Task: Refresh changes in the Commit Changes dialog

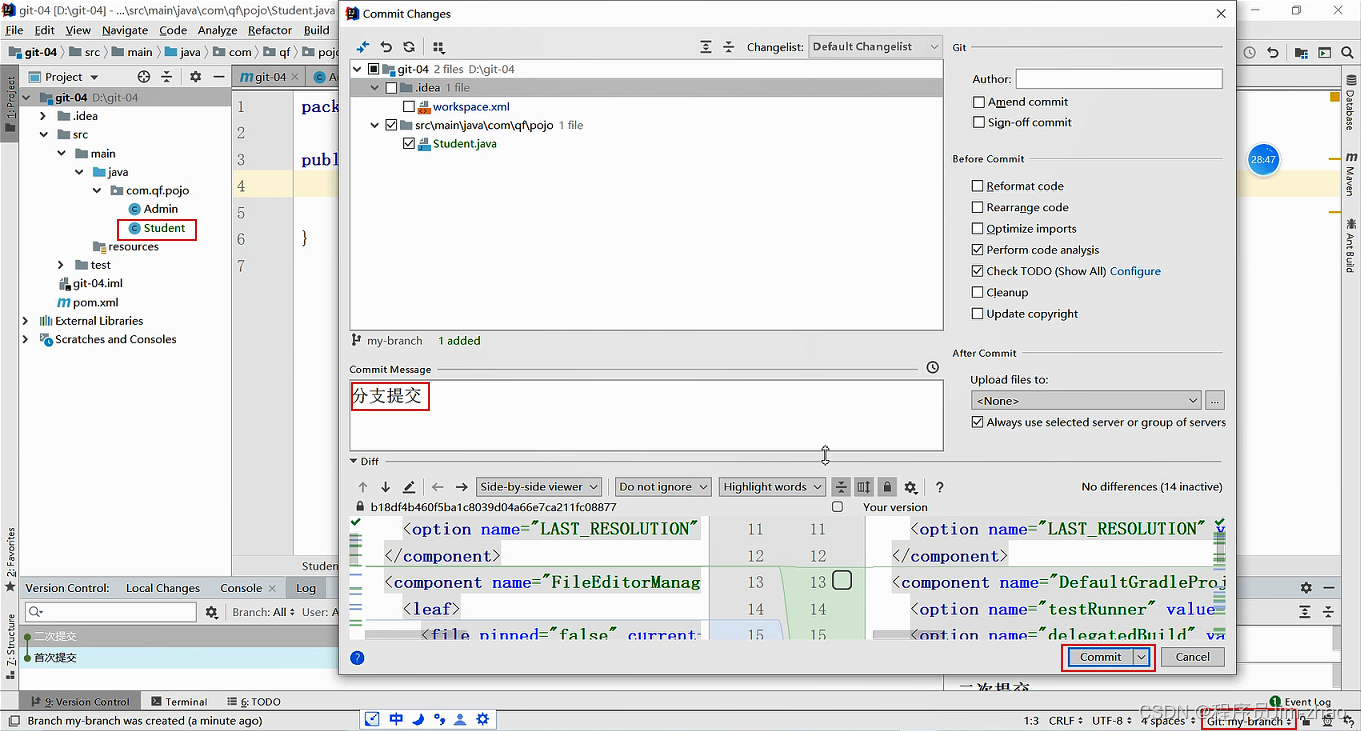Action: (409, 47)
